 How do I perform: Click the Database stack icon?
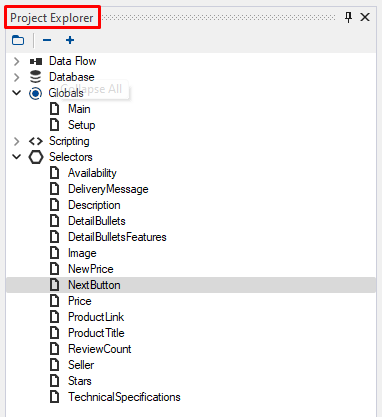(x=36, y=77)
